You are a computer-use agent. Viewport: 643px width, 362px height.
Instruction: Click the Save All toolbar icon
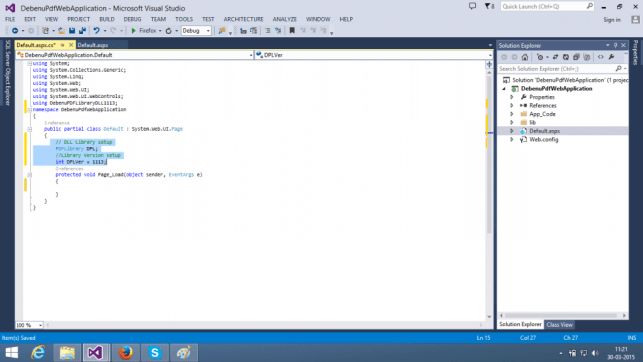click(82, 31)
